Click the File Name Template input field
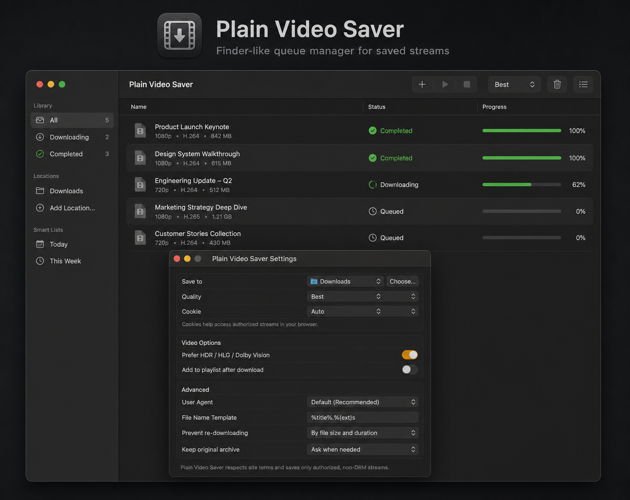This screenshot has height=500, width=630. (362, 418)
